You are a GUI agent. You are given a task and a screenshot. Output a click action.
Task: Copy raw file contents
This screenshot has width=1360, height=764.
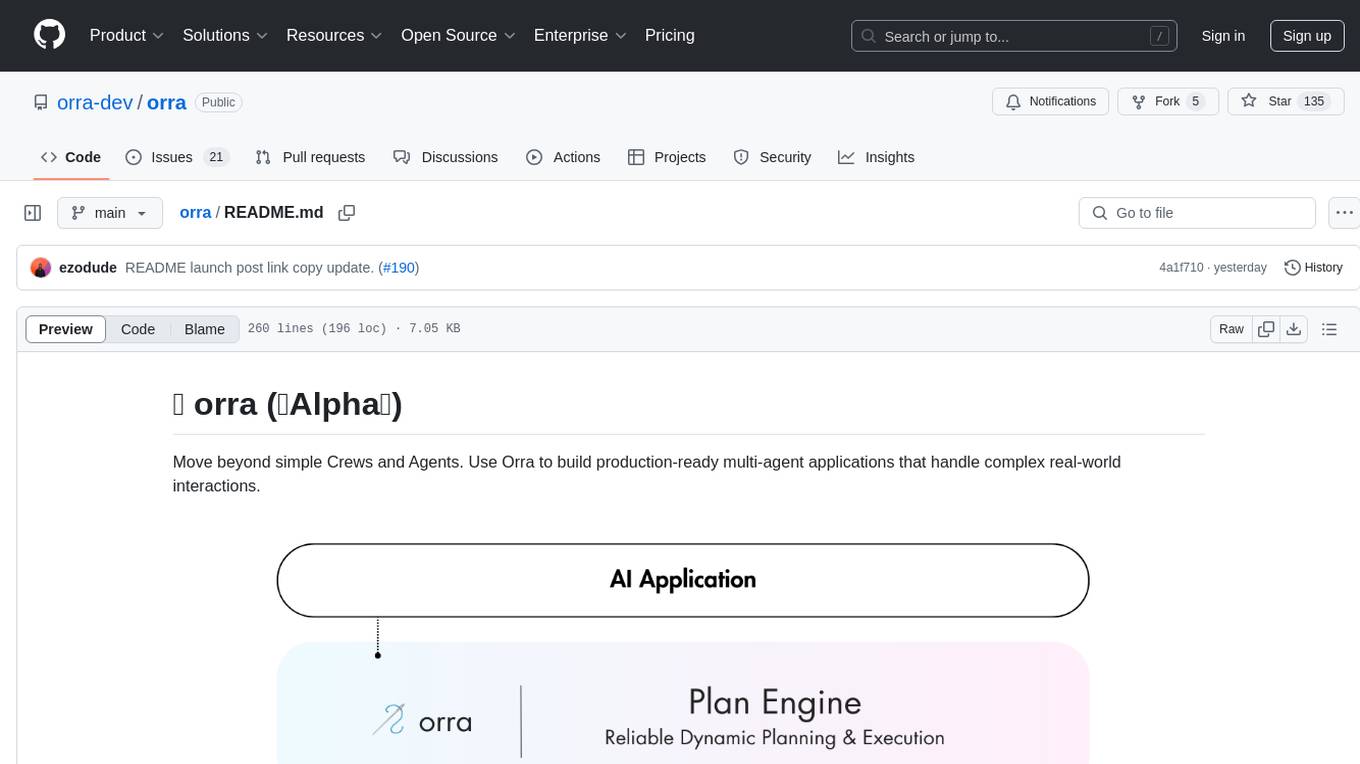click(x=1266, y=329)
